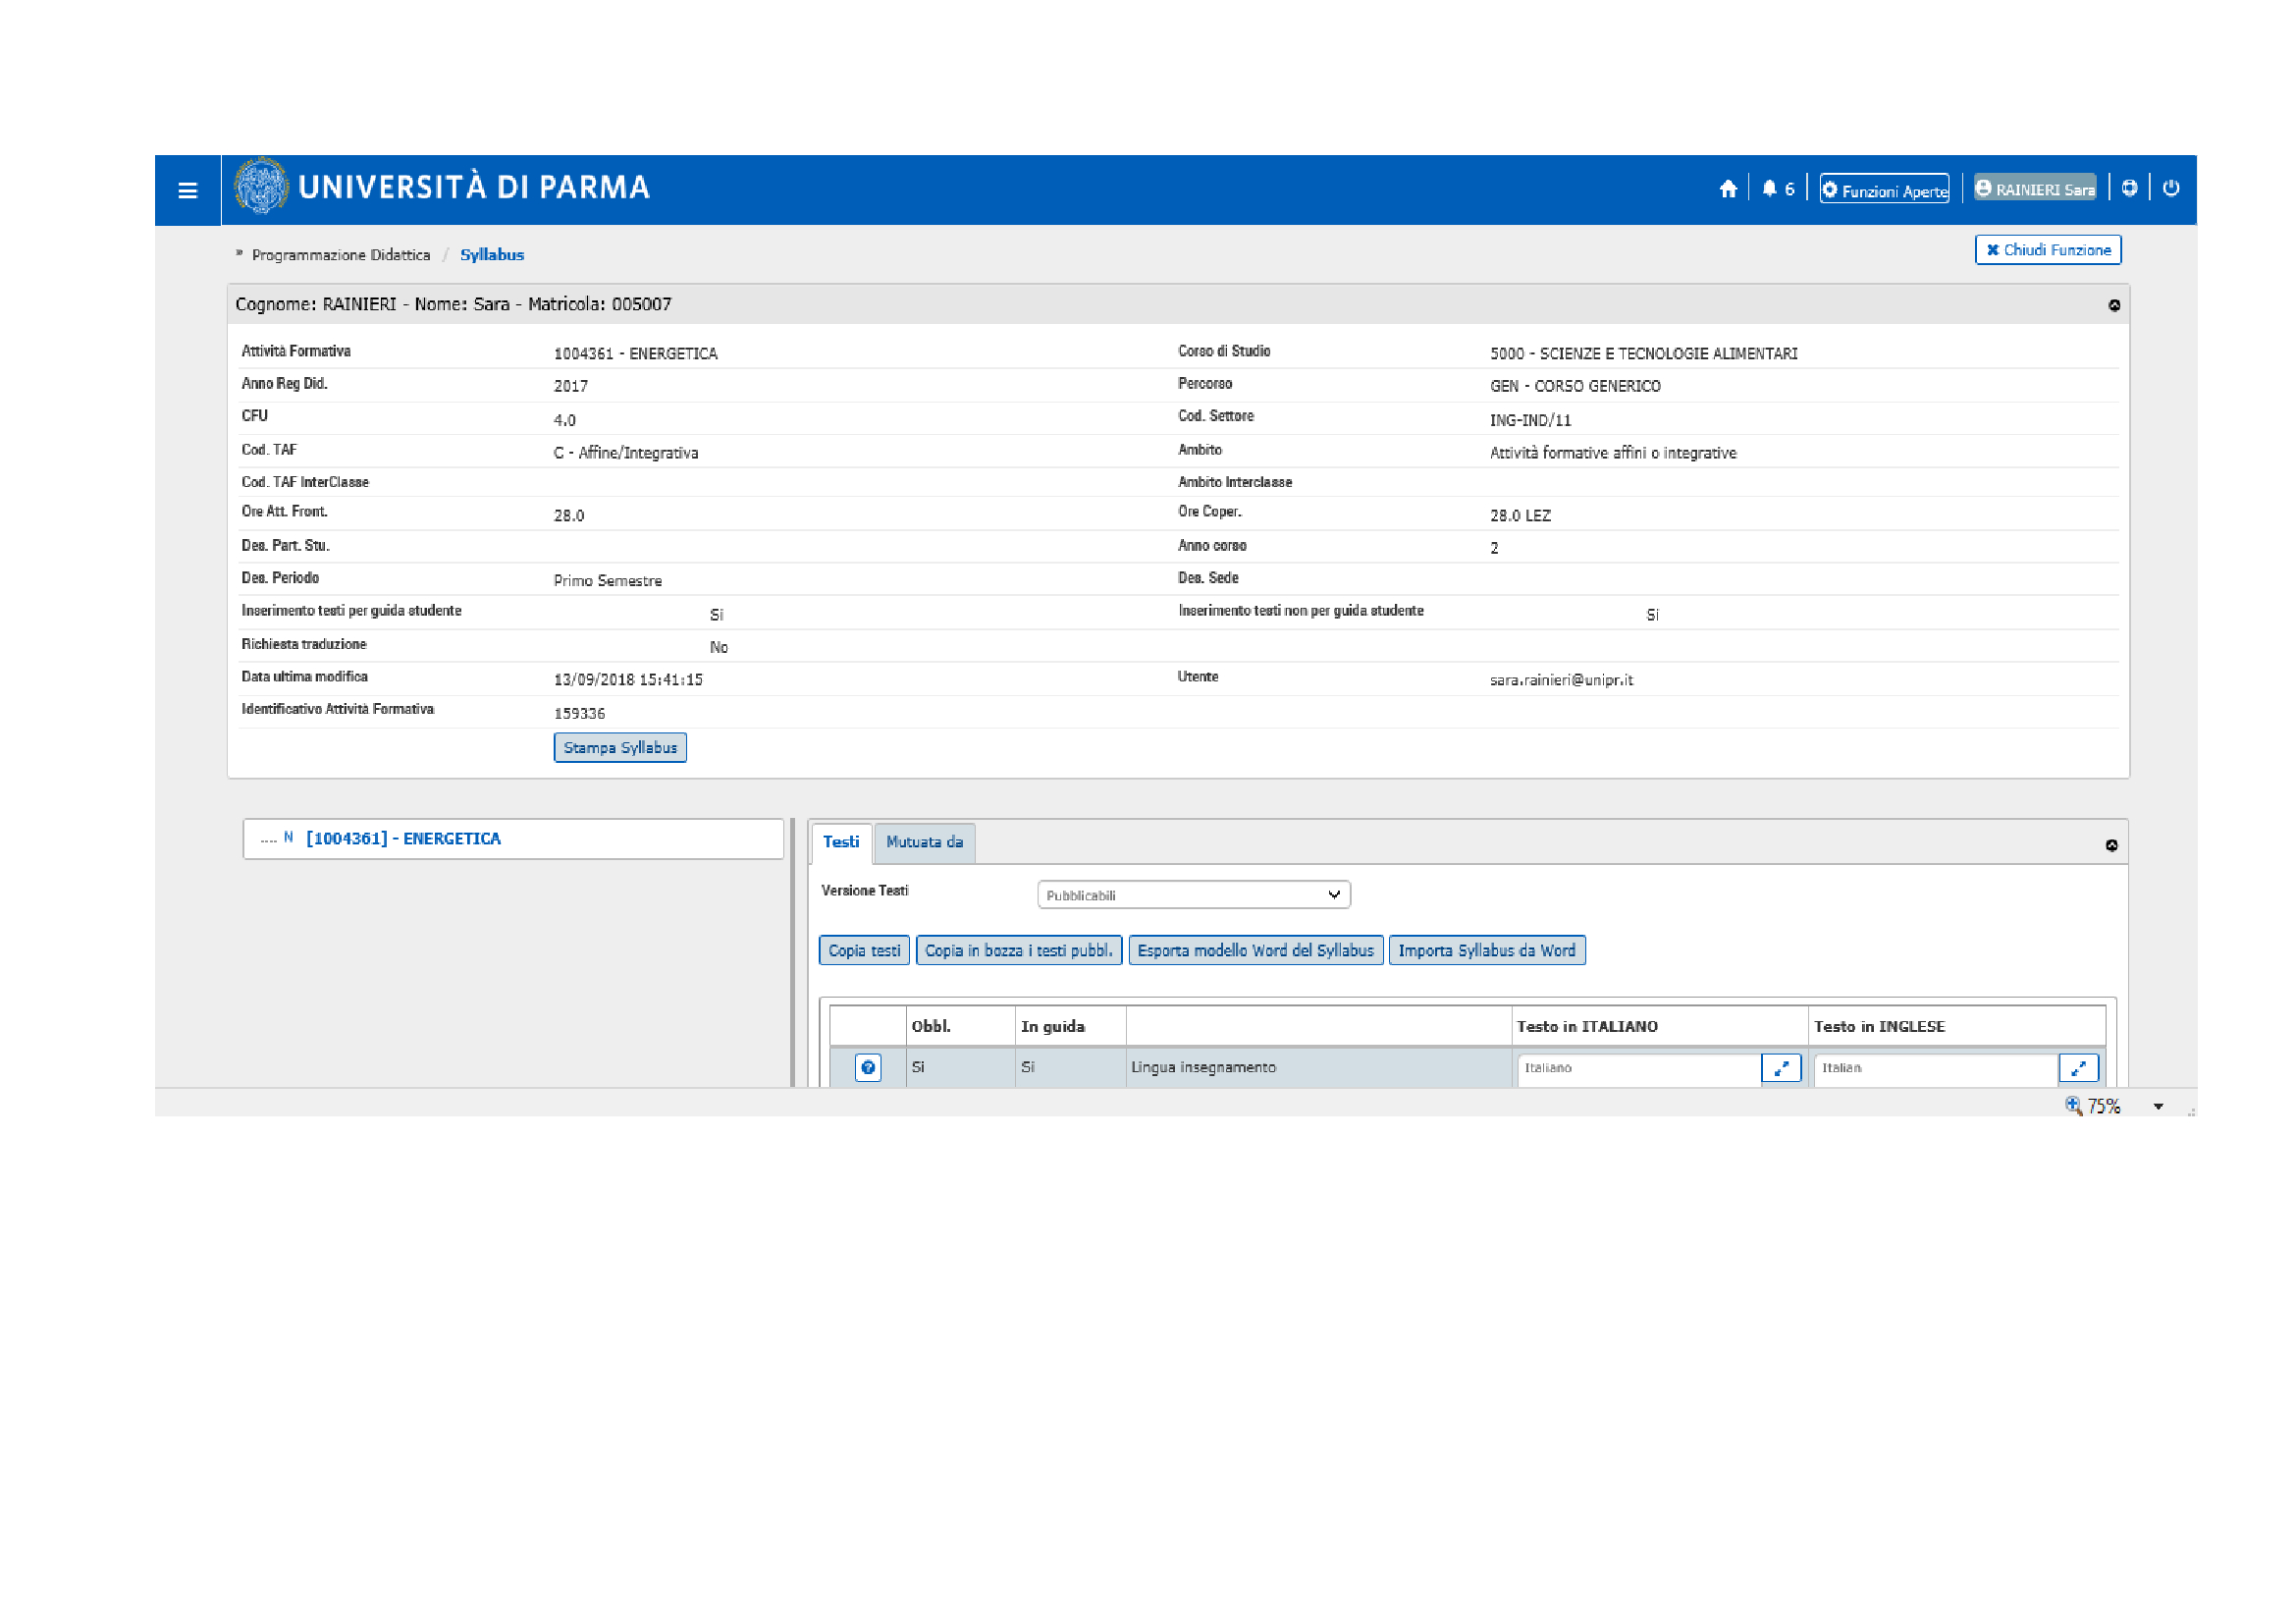2296x1624 pixels.
Task: Expand the English text editor for INGLESE
Action: pos(2078,1069)
